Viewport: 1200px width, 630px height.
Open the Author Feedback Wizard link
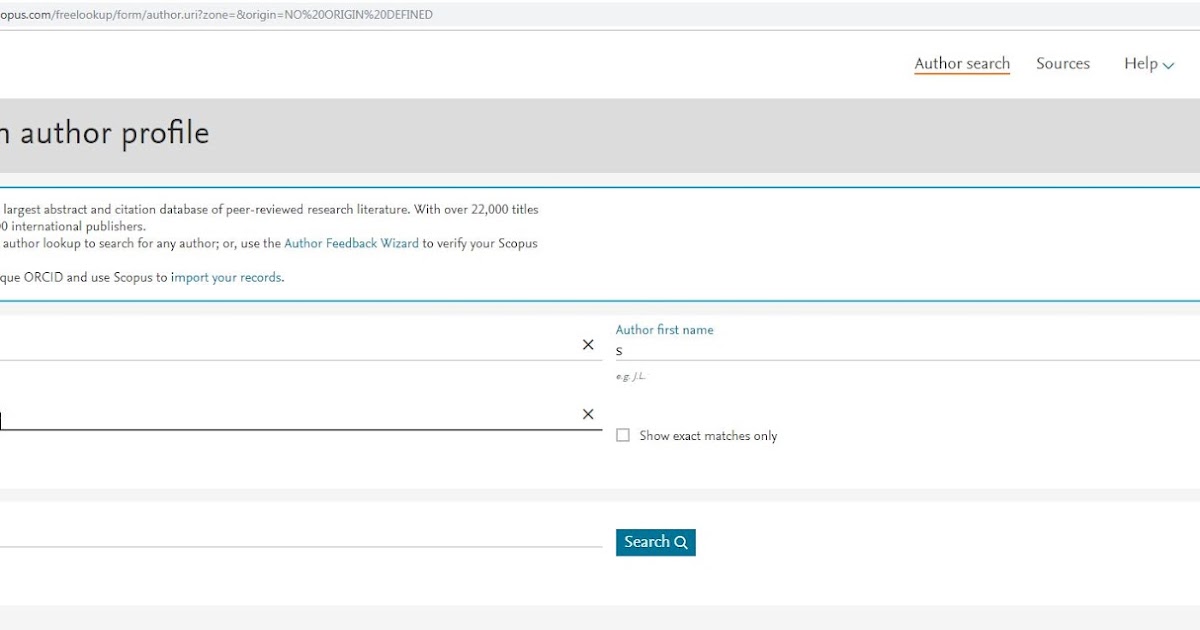tap(351, 243)
